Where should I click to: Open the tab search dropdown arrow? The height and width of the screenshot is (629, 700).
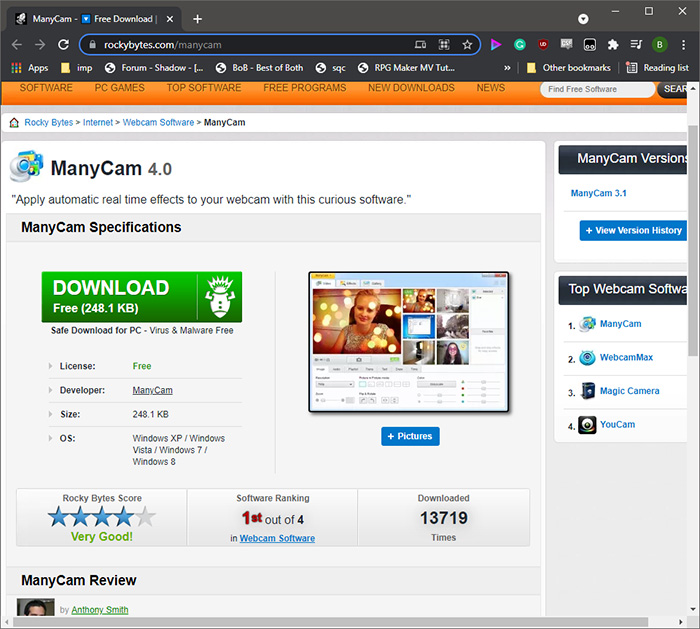tap(583, 19)
